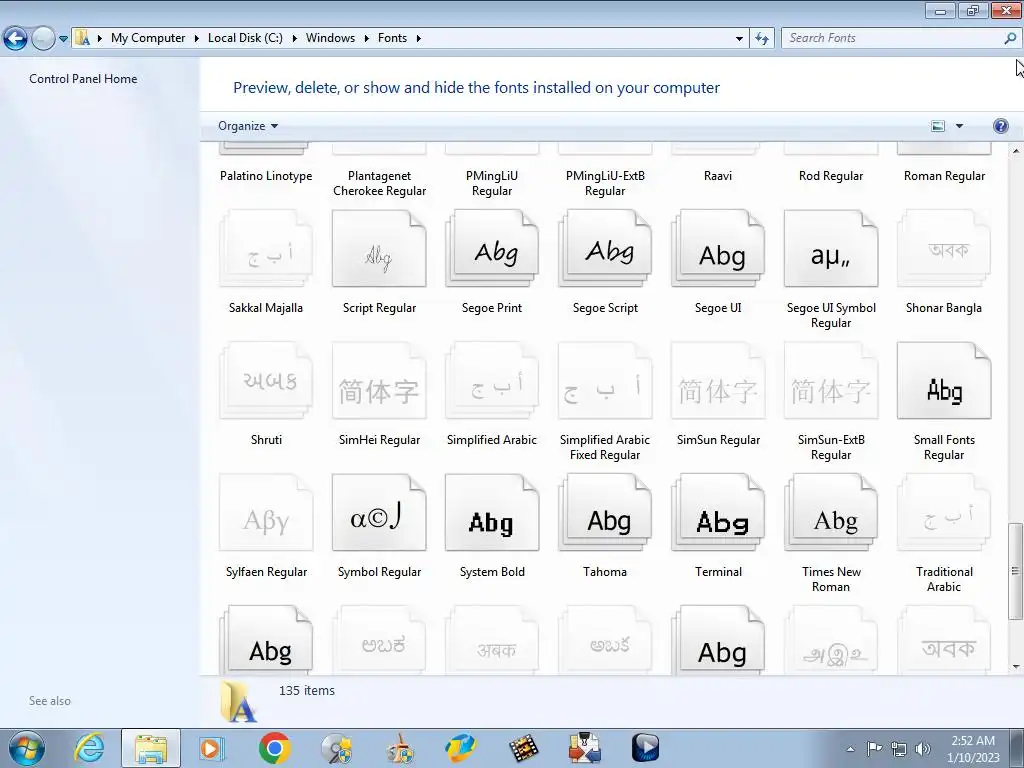Screen dimensions: 1024x768
Task: Select the Times New Roman font icon
Action: (x=831, y=513)
